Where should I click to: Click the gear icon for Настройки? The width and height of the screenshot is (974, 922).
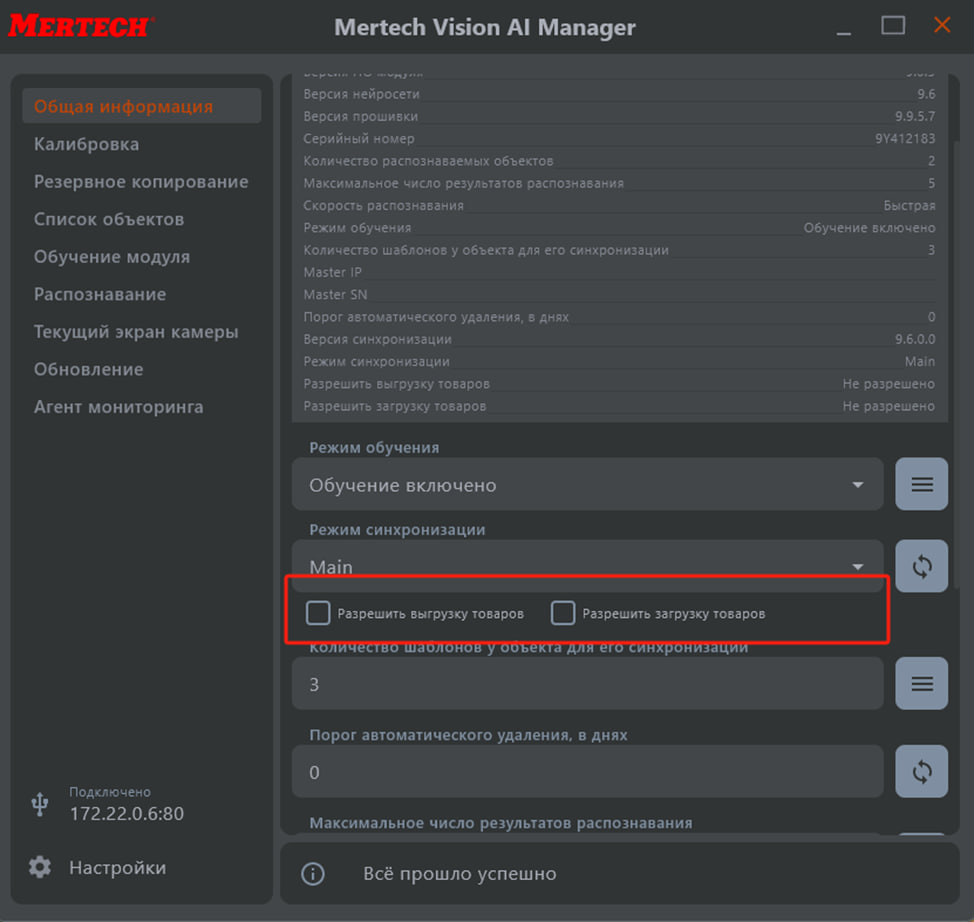pyautogui.click(x=40, y=867)
